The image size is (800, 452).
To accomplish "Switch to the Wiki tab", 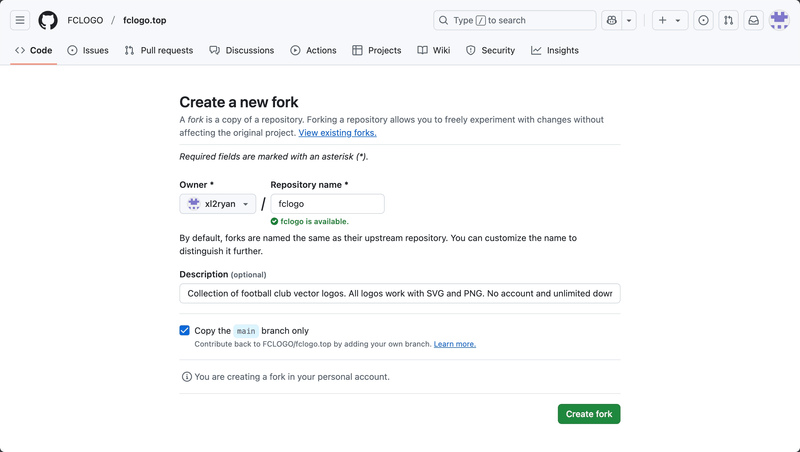I will [x=434, y=51].
